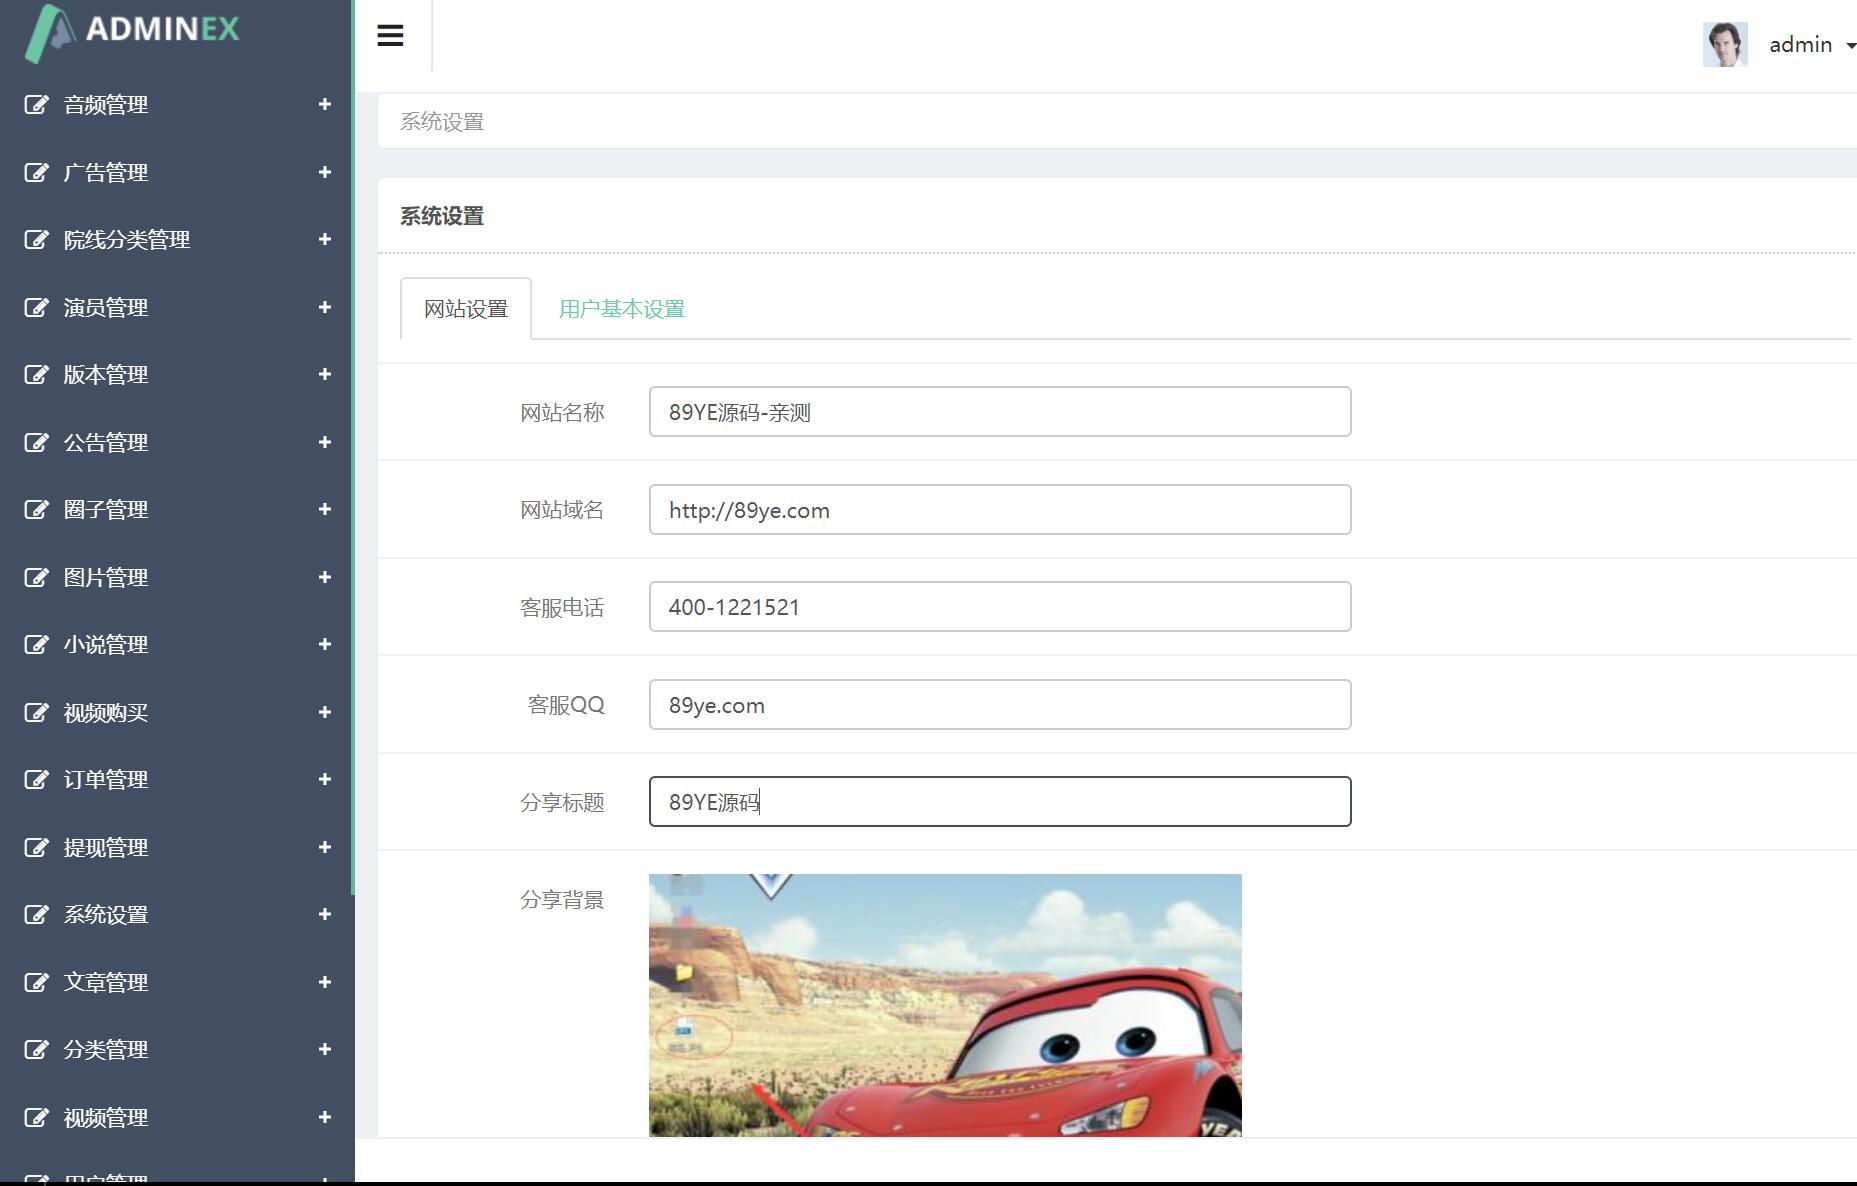Click the edit icon beside 音频管理
This screenshot has height=1186, width=1857.
36,105
